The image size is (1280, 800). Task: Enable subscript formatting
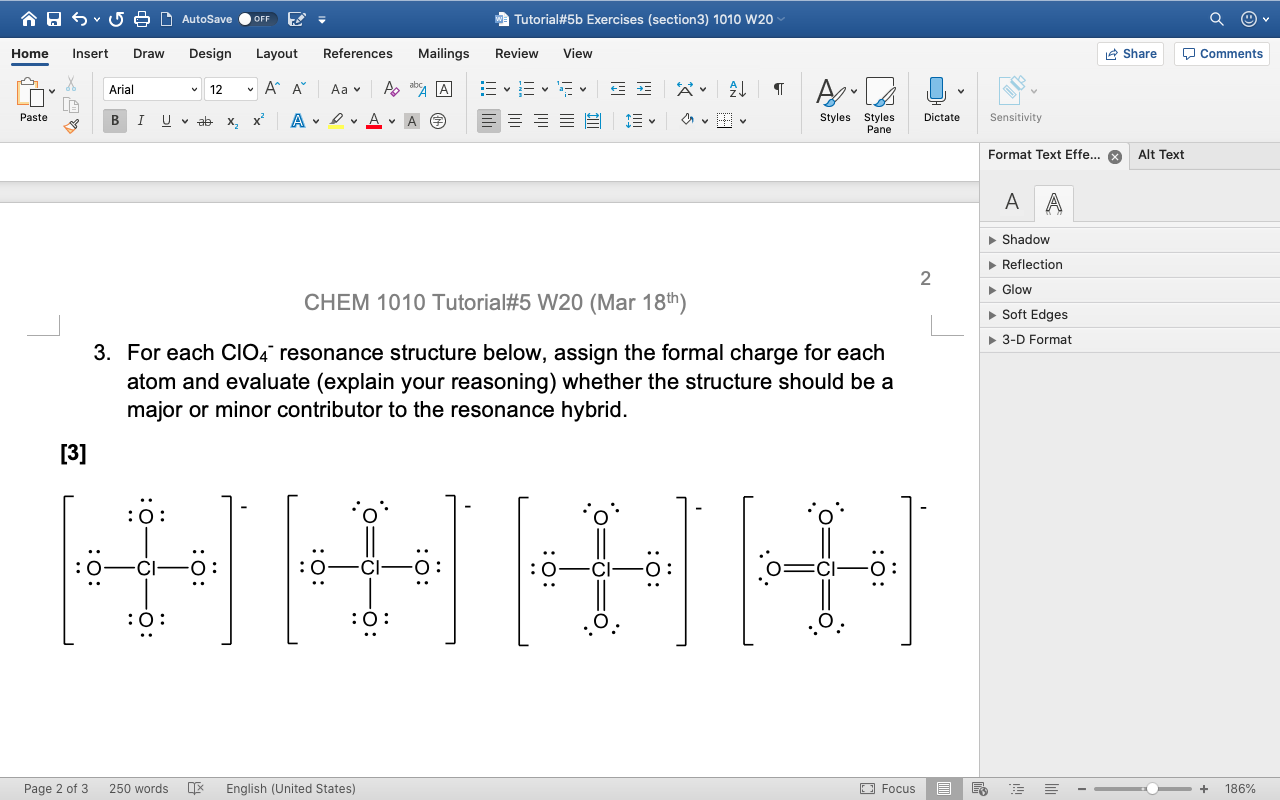(231, 120)
